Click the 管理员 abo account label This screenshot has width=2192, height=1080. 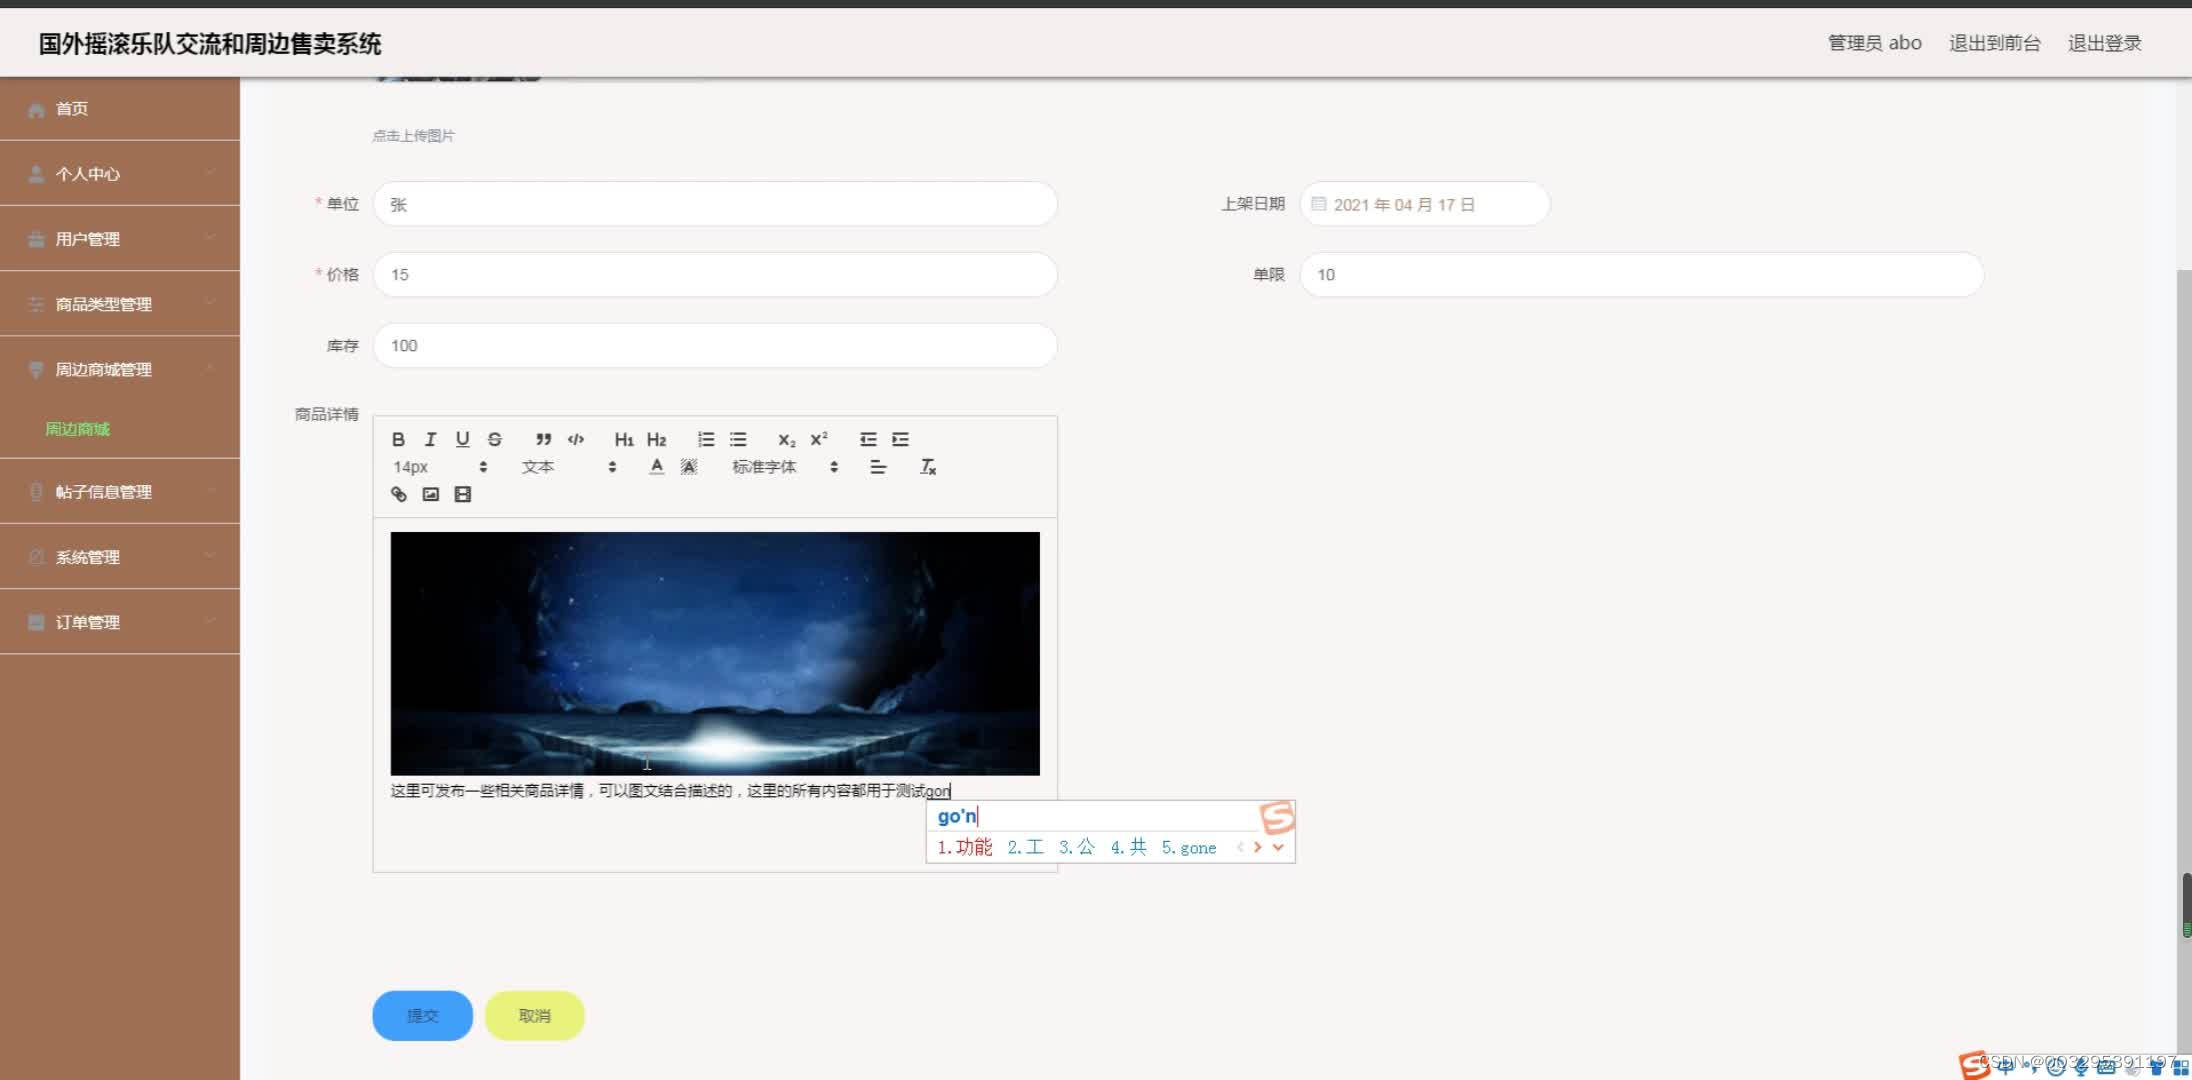pos(1874,43)
